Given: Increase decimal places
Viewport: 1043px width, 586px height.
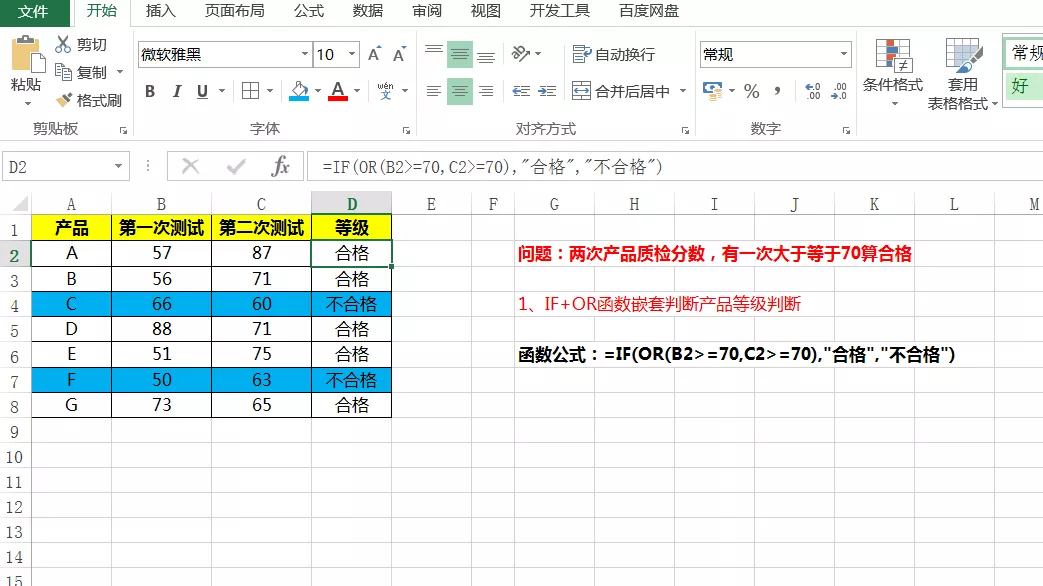Looking at the screenshot, I should 812,91.
